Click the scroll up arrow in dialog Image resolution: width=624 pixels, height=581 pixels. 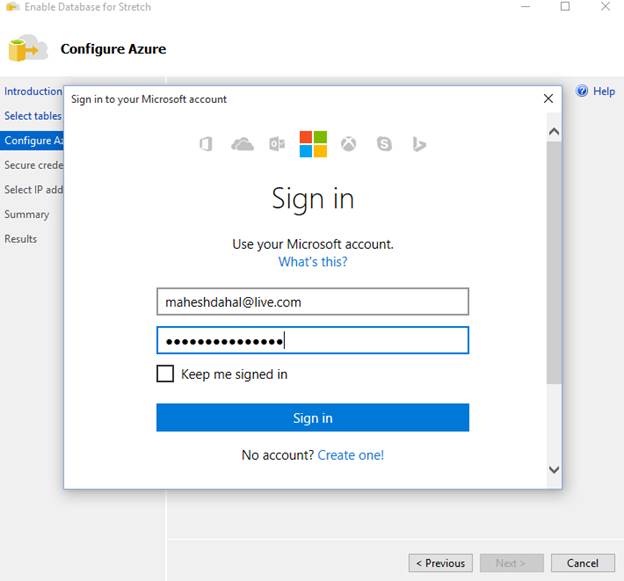point(554,131)
